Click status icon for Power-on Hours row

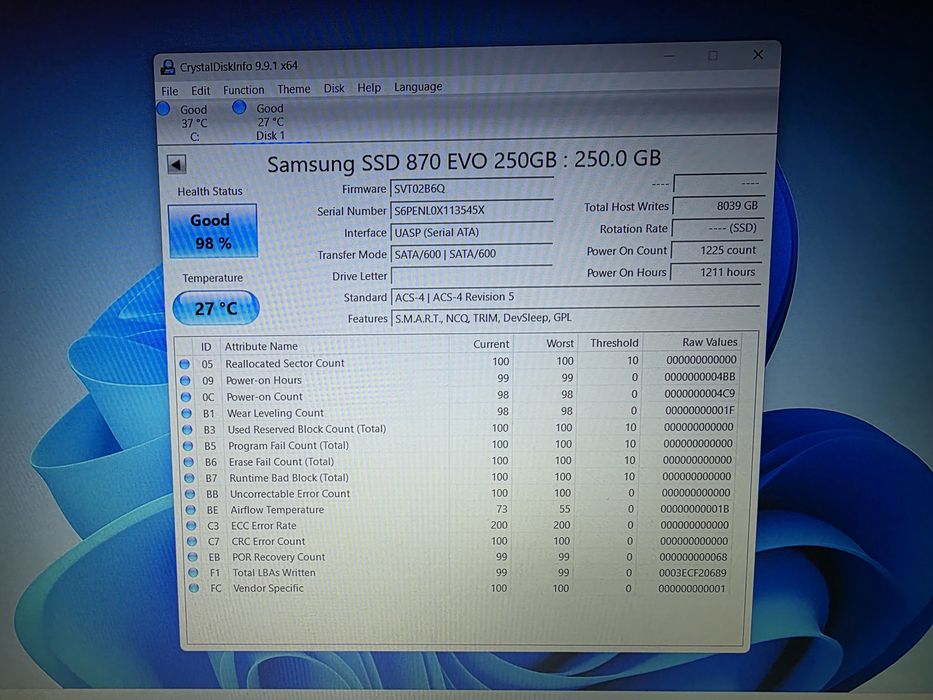click(x=185, y=380)
